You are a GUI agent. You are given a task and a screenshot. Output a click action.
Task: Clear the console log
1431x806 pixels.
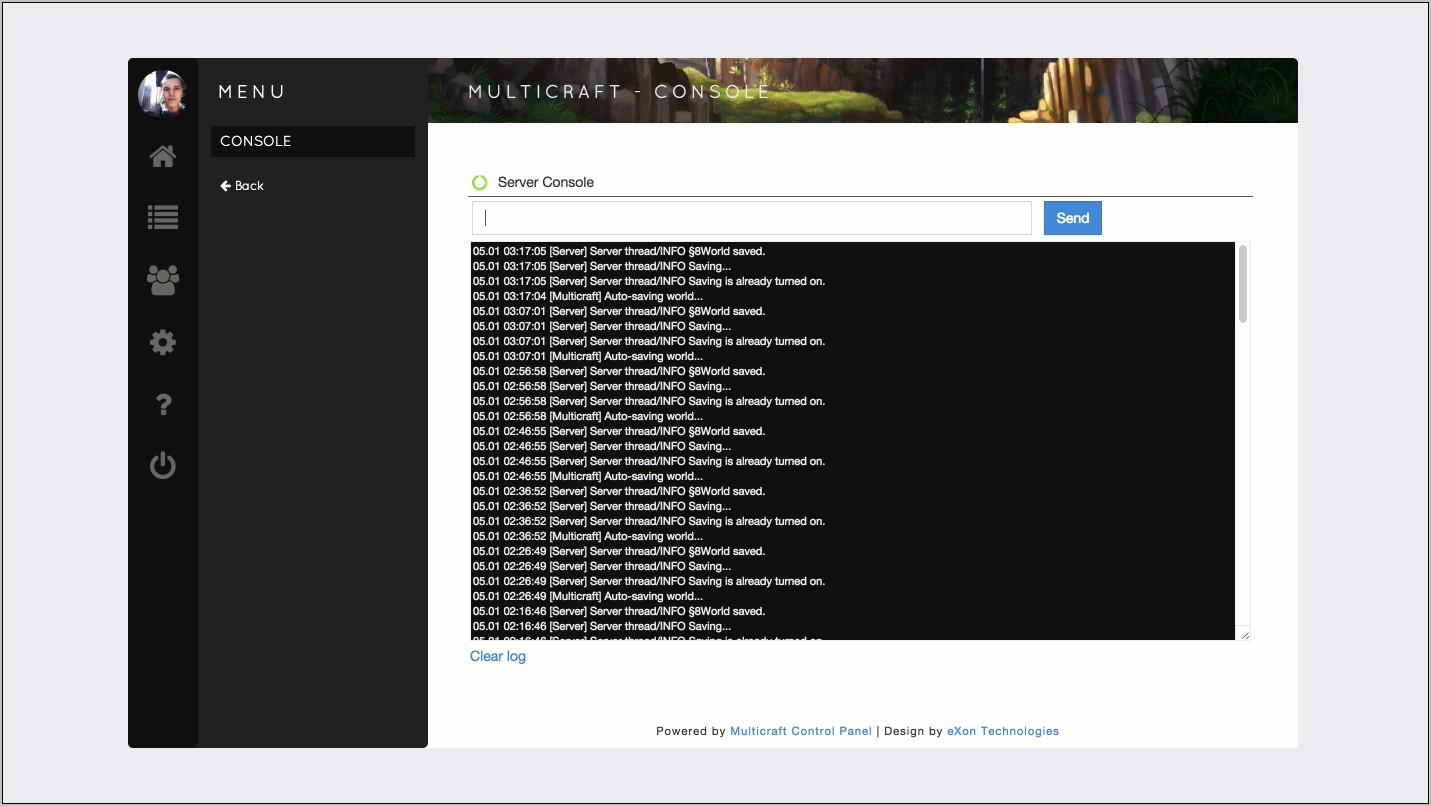click(x=498, y=656)
